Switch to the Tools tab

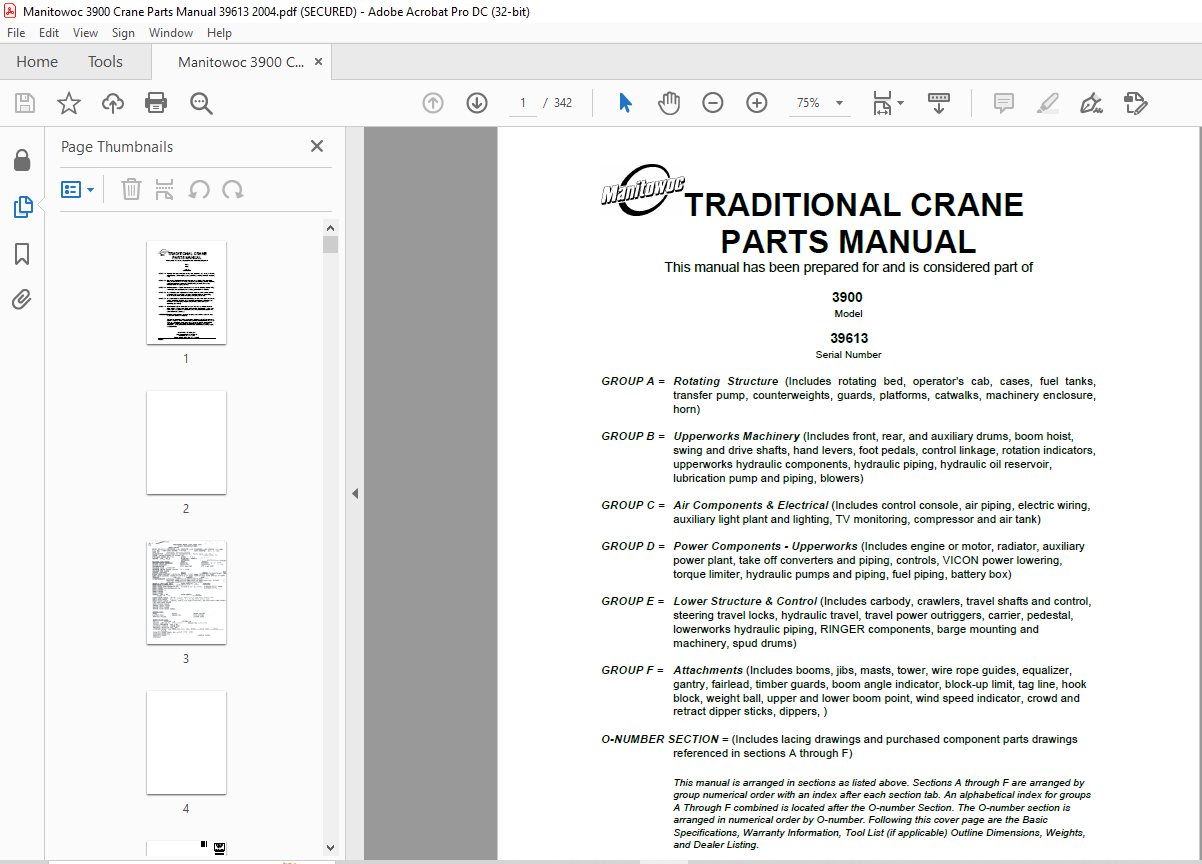(x=105, y=62)
